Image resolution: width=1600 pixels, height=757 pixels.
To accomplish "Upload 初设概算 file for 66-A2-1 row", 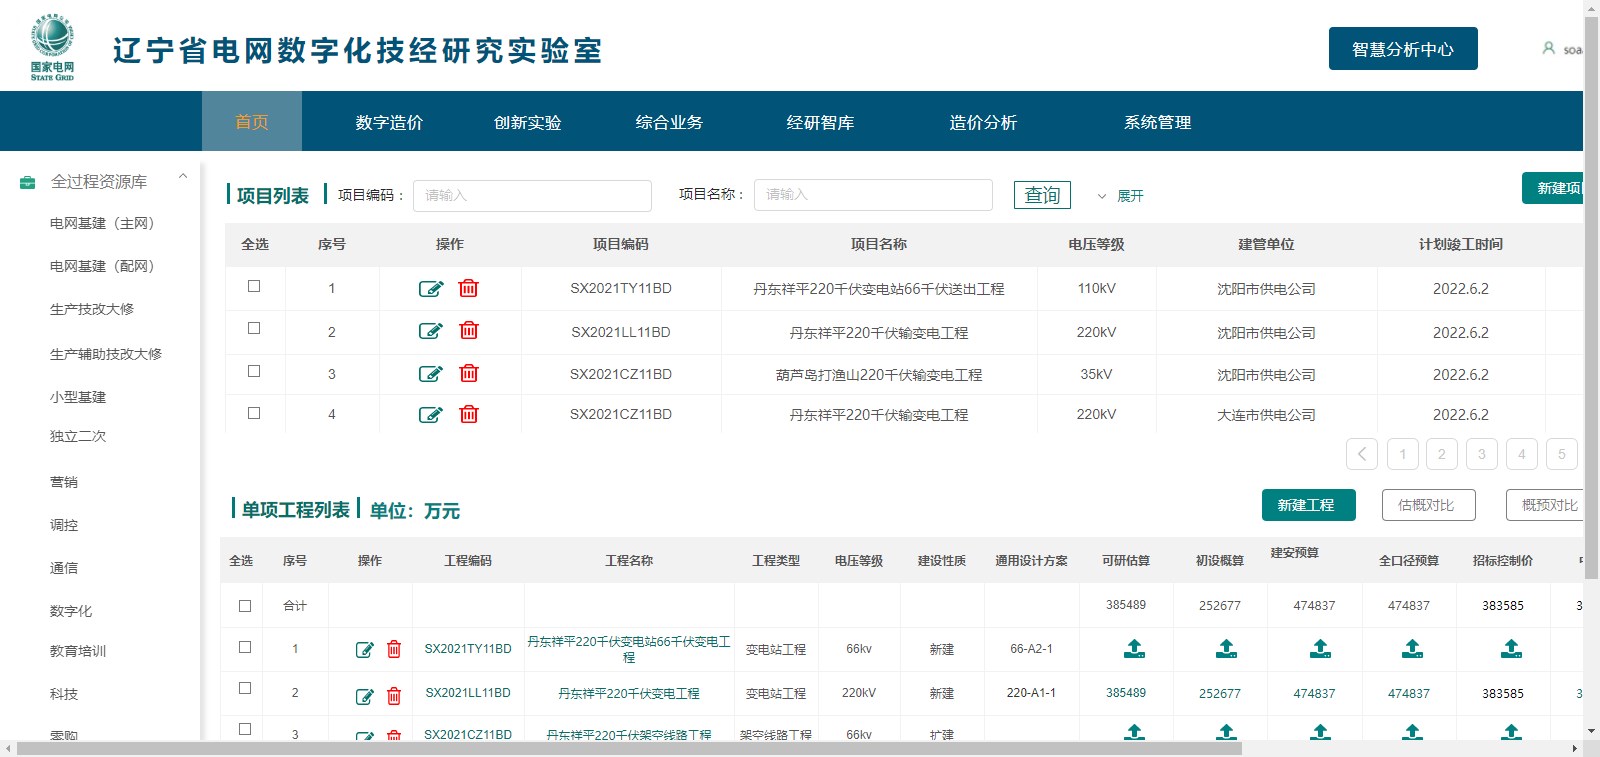I will [x=1226, y=648].
